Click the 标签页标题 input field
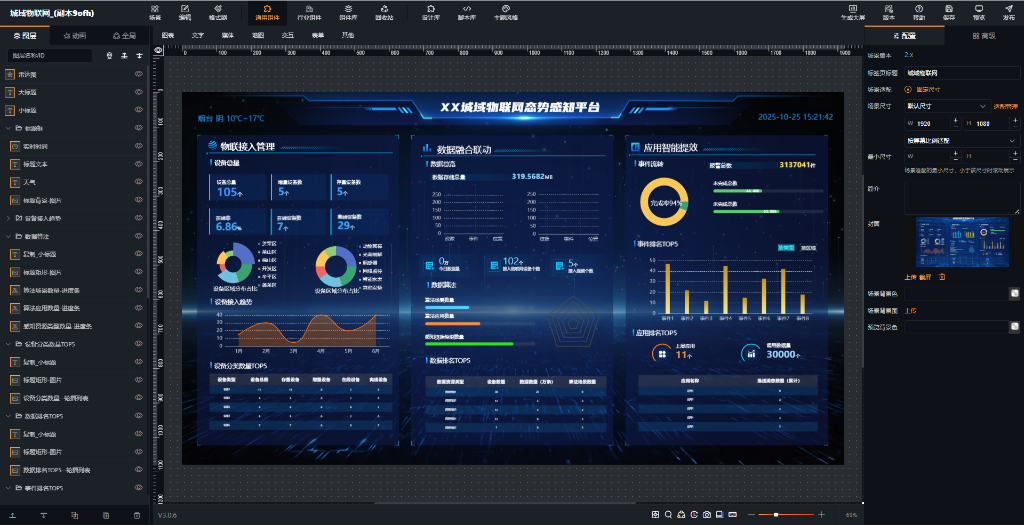 (x=960, y=72)
